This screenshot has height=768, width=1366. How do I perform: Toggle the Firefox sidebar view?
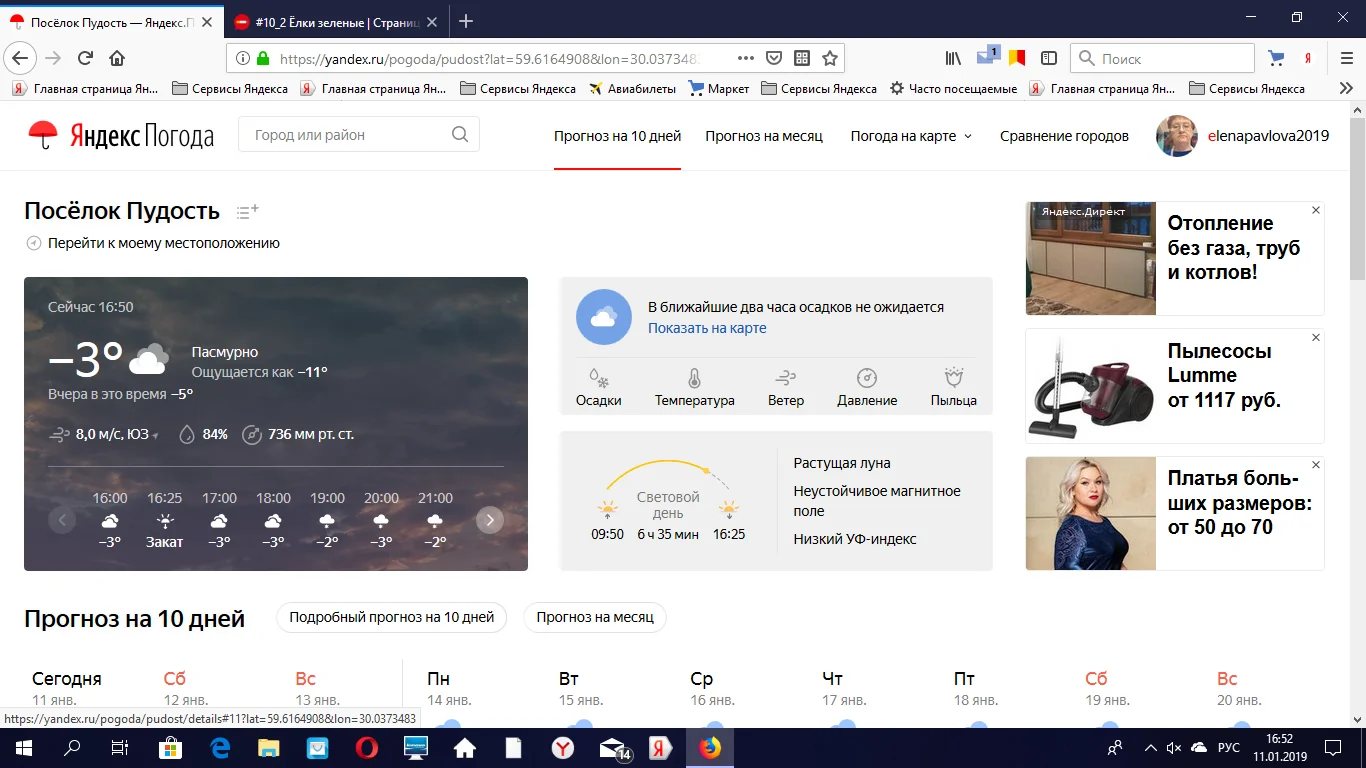[1049, 58]
